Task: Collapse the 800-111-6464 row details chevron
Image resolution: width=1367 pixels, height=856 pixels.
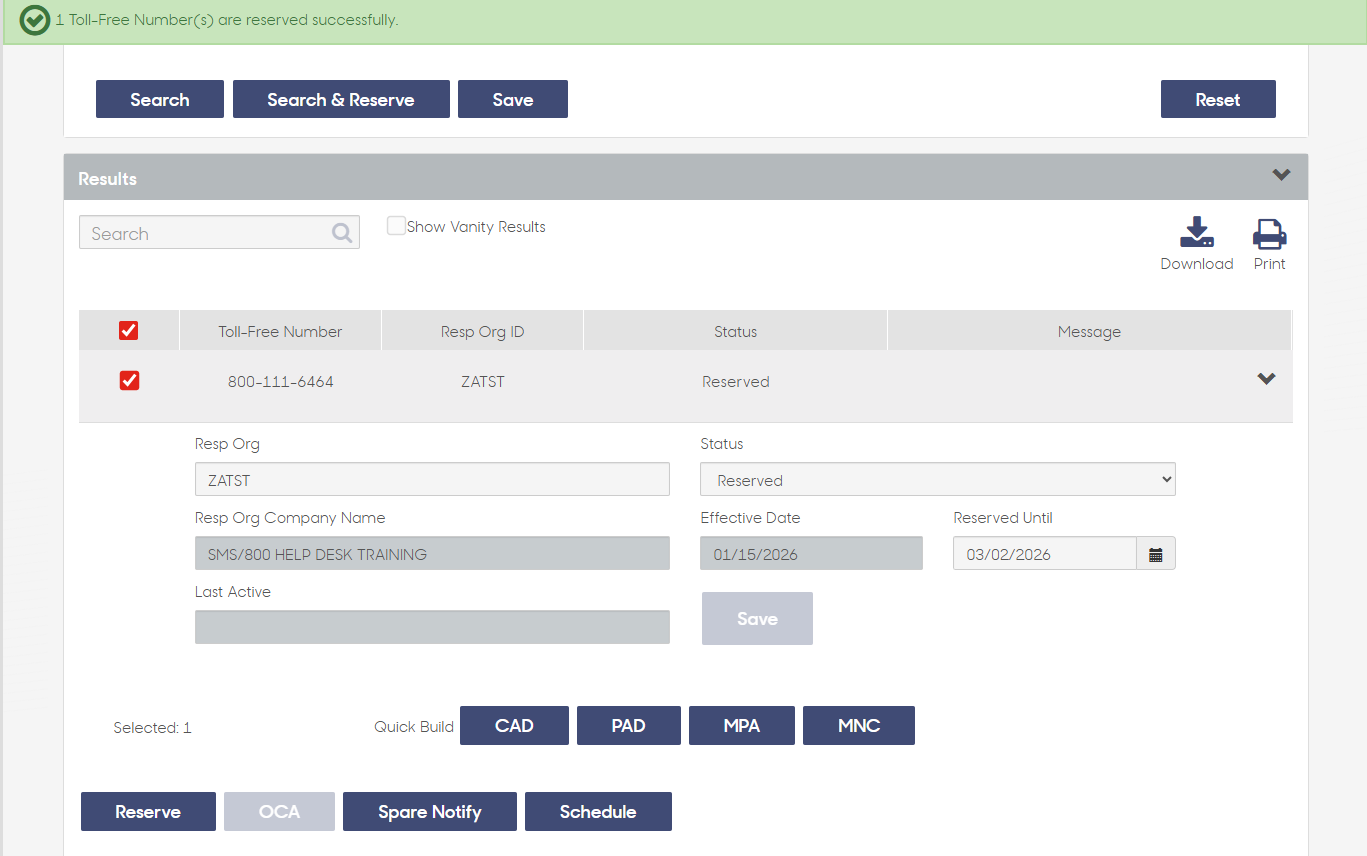Action: (1266, 379)
